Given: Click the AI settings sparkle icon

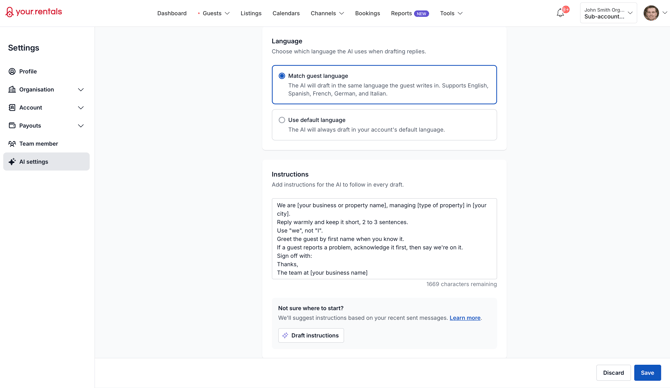Looking at the screenshot, I should (12, 162).
